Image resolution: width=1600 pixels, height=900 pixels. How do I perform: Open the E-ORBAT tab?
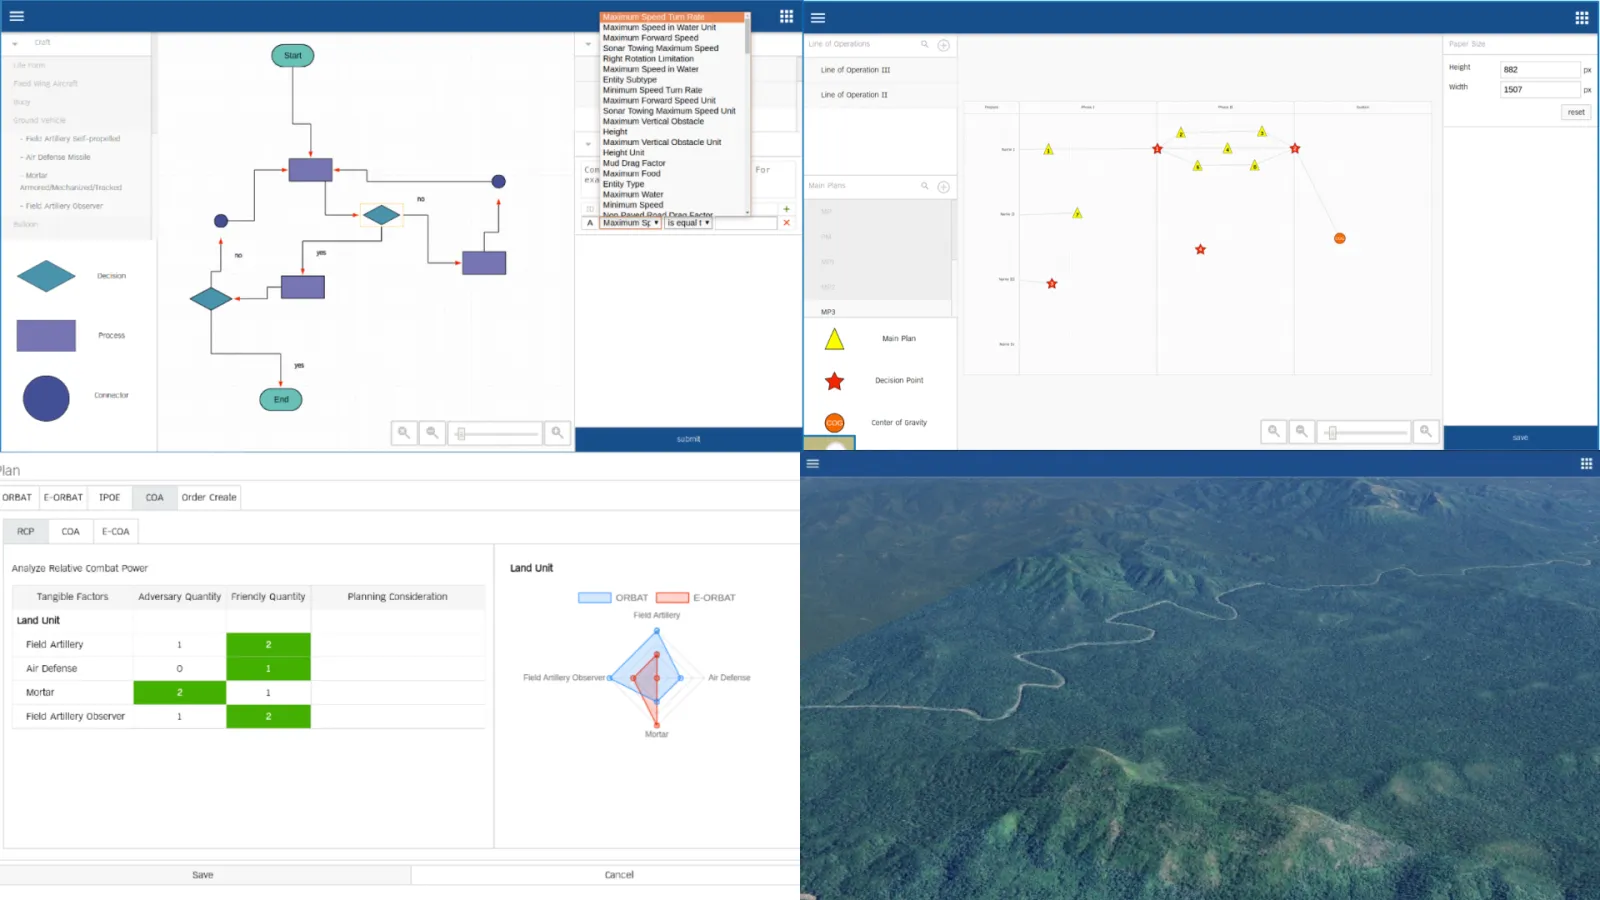(63, 497)
